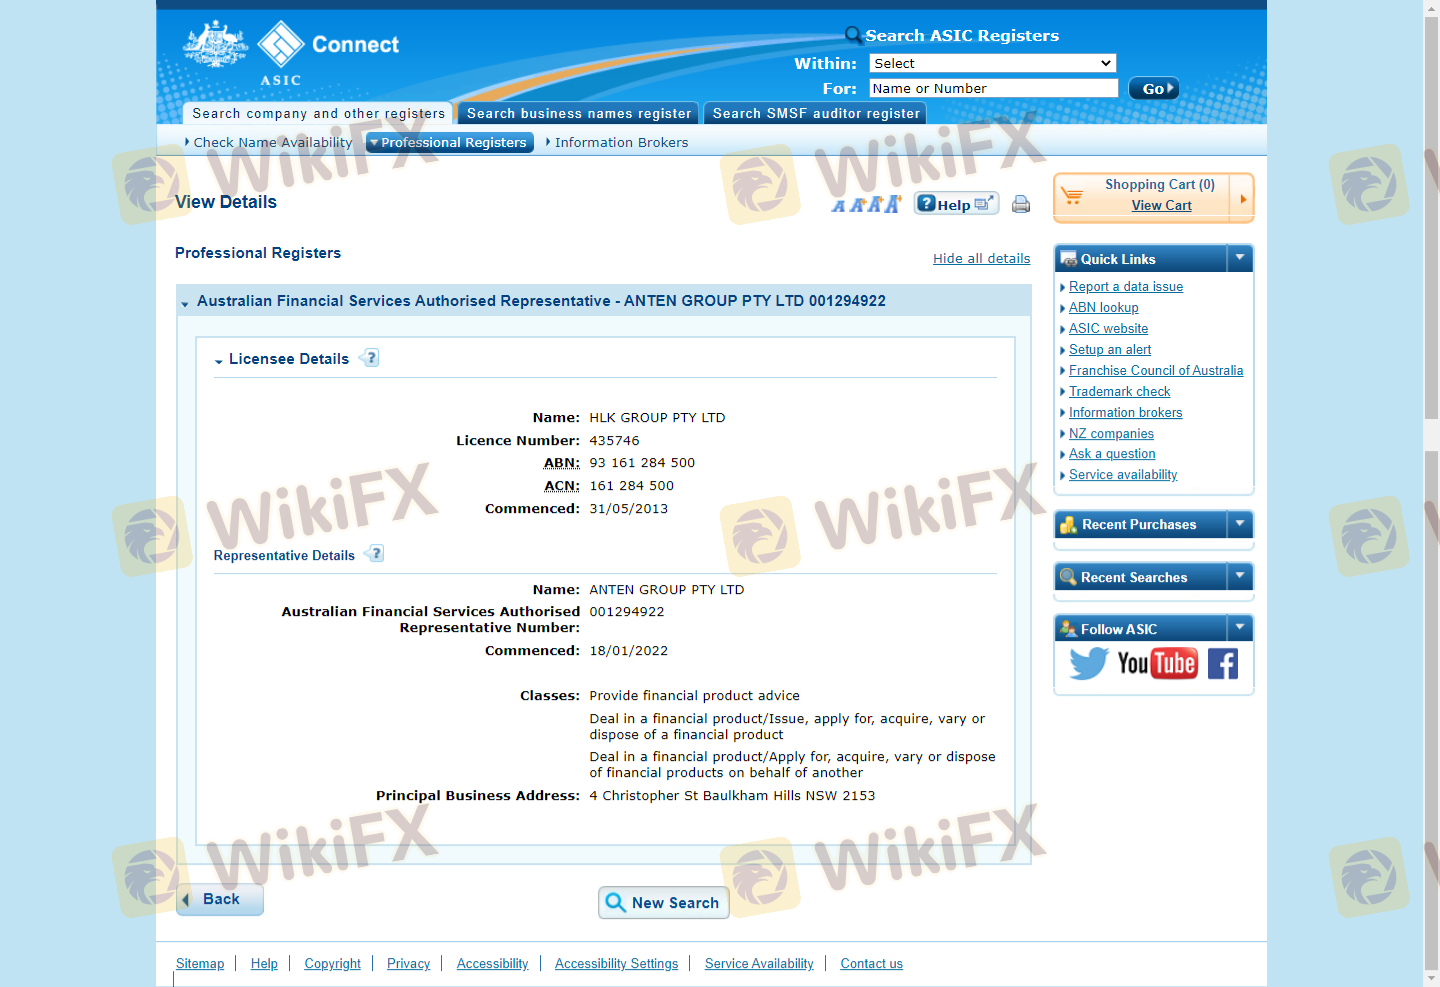
Task: Open the YouTube icon
Action: 1157,663
